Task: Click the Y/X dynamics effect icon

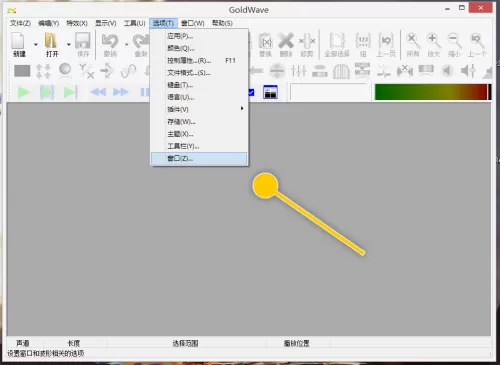Action: (x=87, y=71)
